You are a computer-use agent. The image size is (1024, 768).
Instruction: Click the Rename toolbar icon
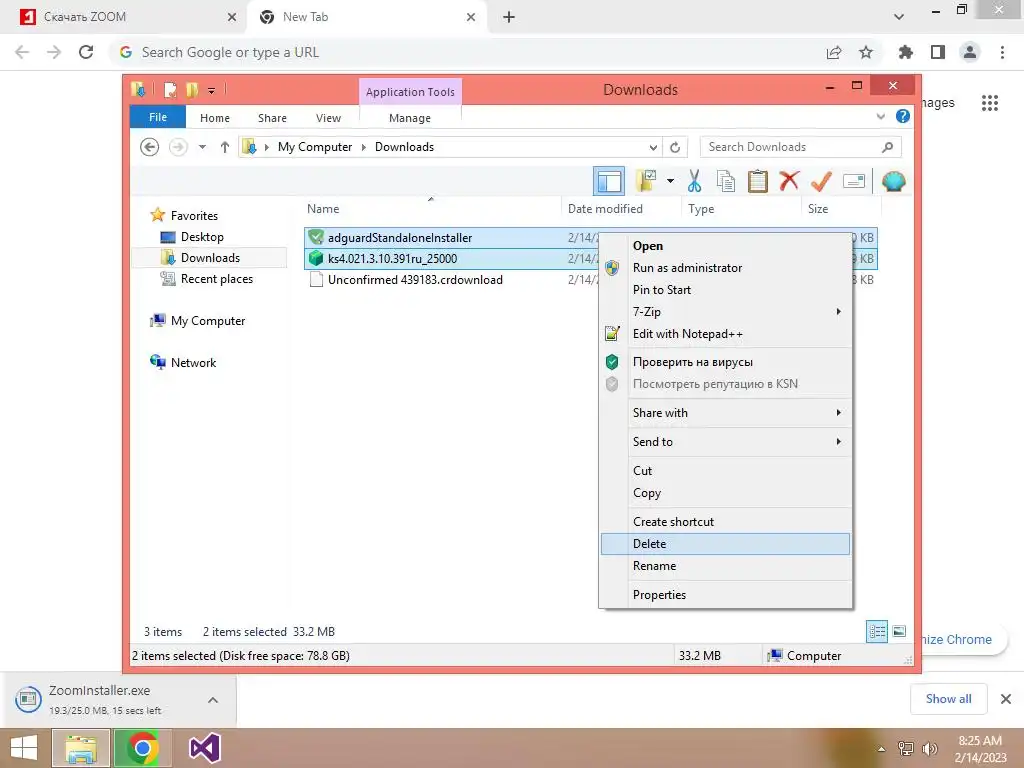854,181
